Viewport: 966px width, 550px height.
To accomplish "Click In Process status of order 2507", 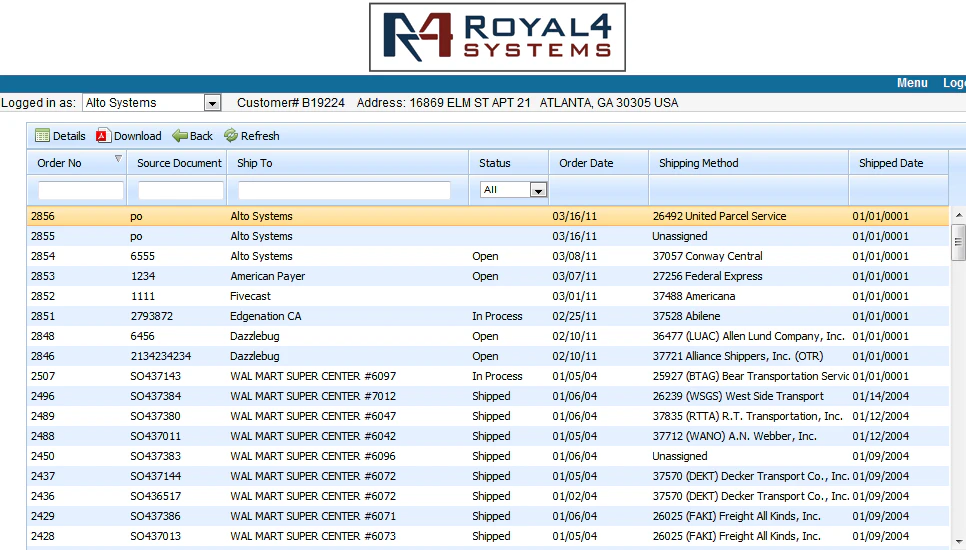I will coord(497,376).
